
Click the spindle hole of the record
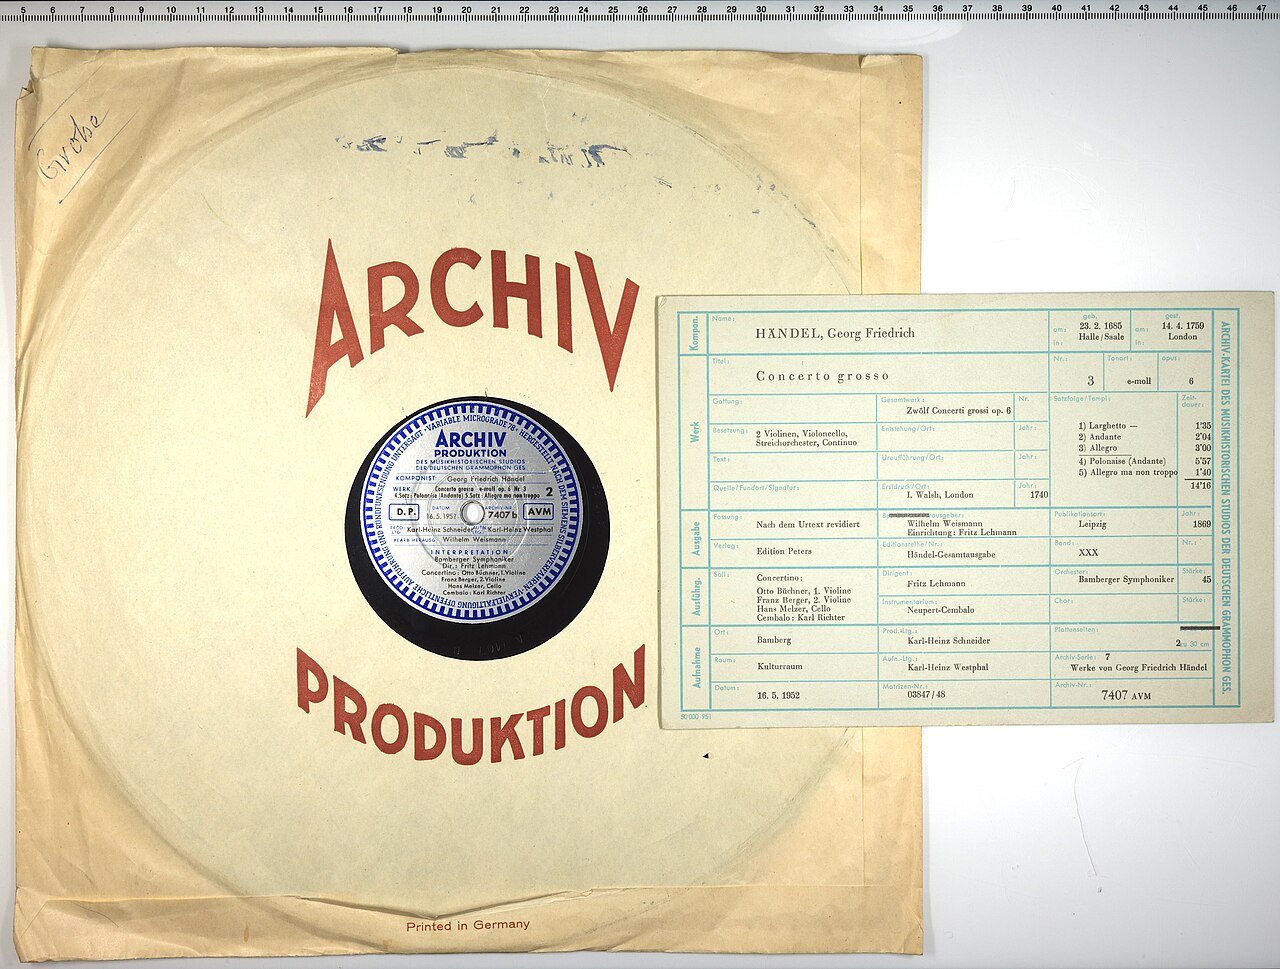click(472, 513)
